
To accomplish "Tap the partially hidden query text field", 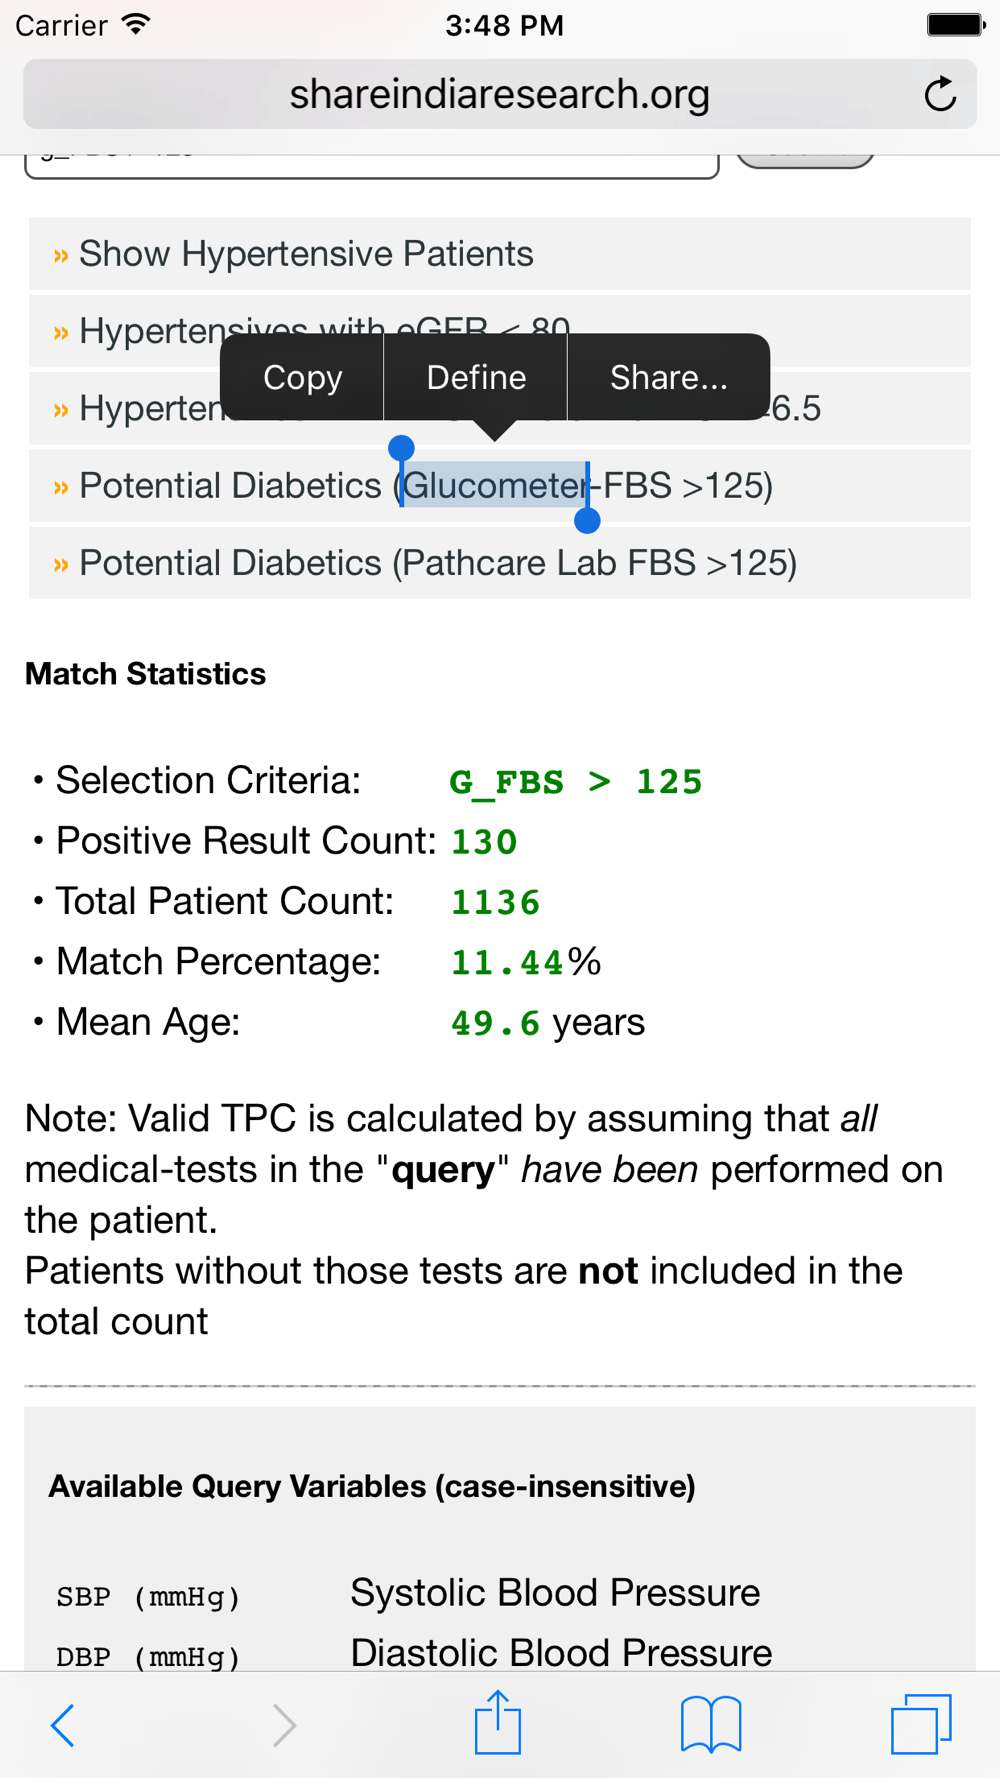I will pyautogui.click(x=372, y=166).
